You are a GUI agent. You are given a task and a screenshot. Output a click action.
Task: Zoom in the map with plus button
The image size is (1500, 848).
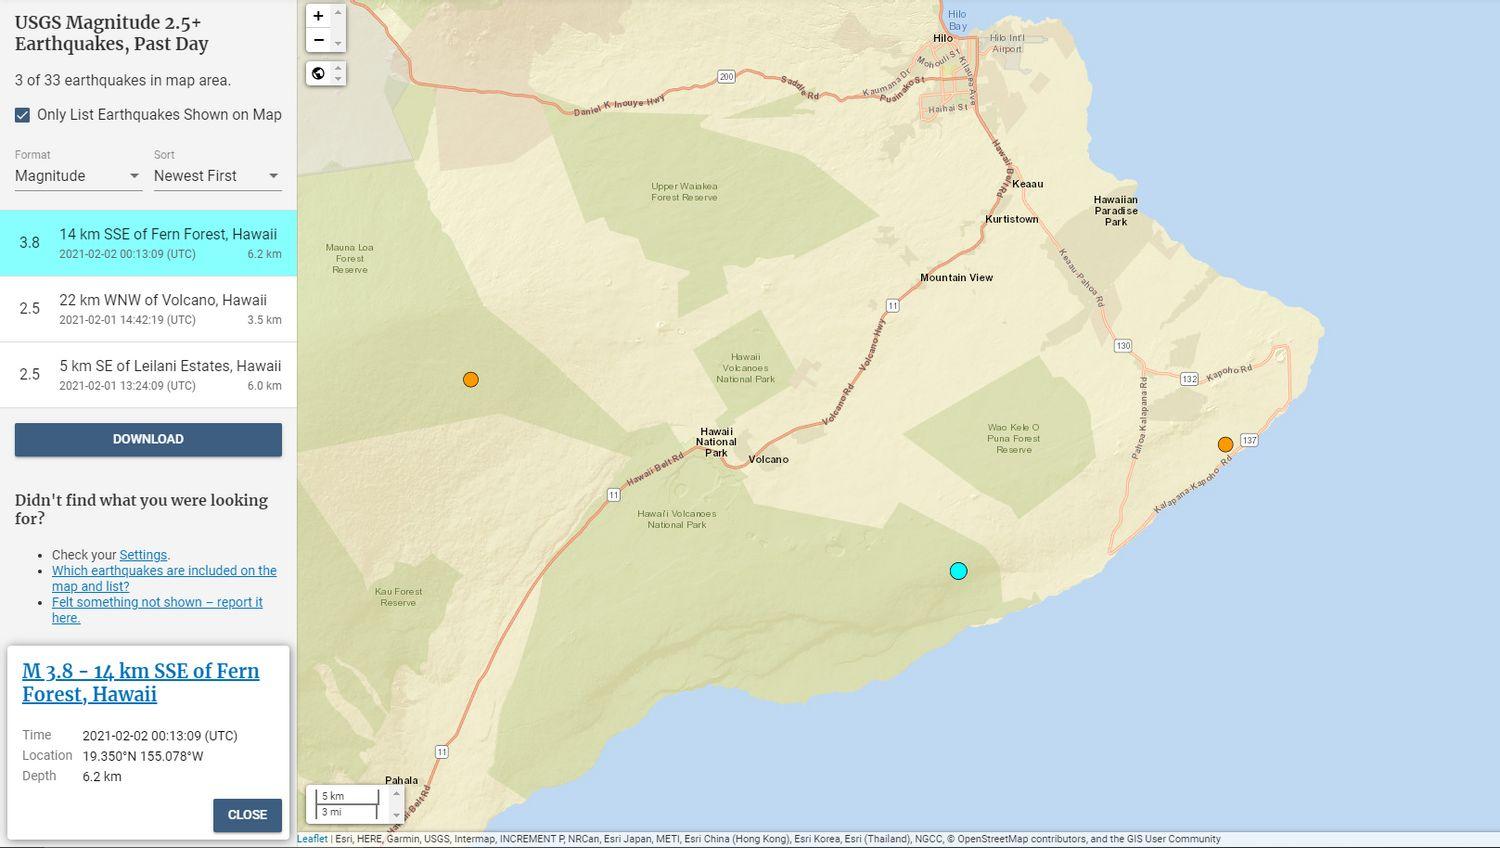point(318,16)
